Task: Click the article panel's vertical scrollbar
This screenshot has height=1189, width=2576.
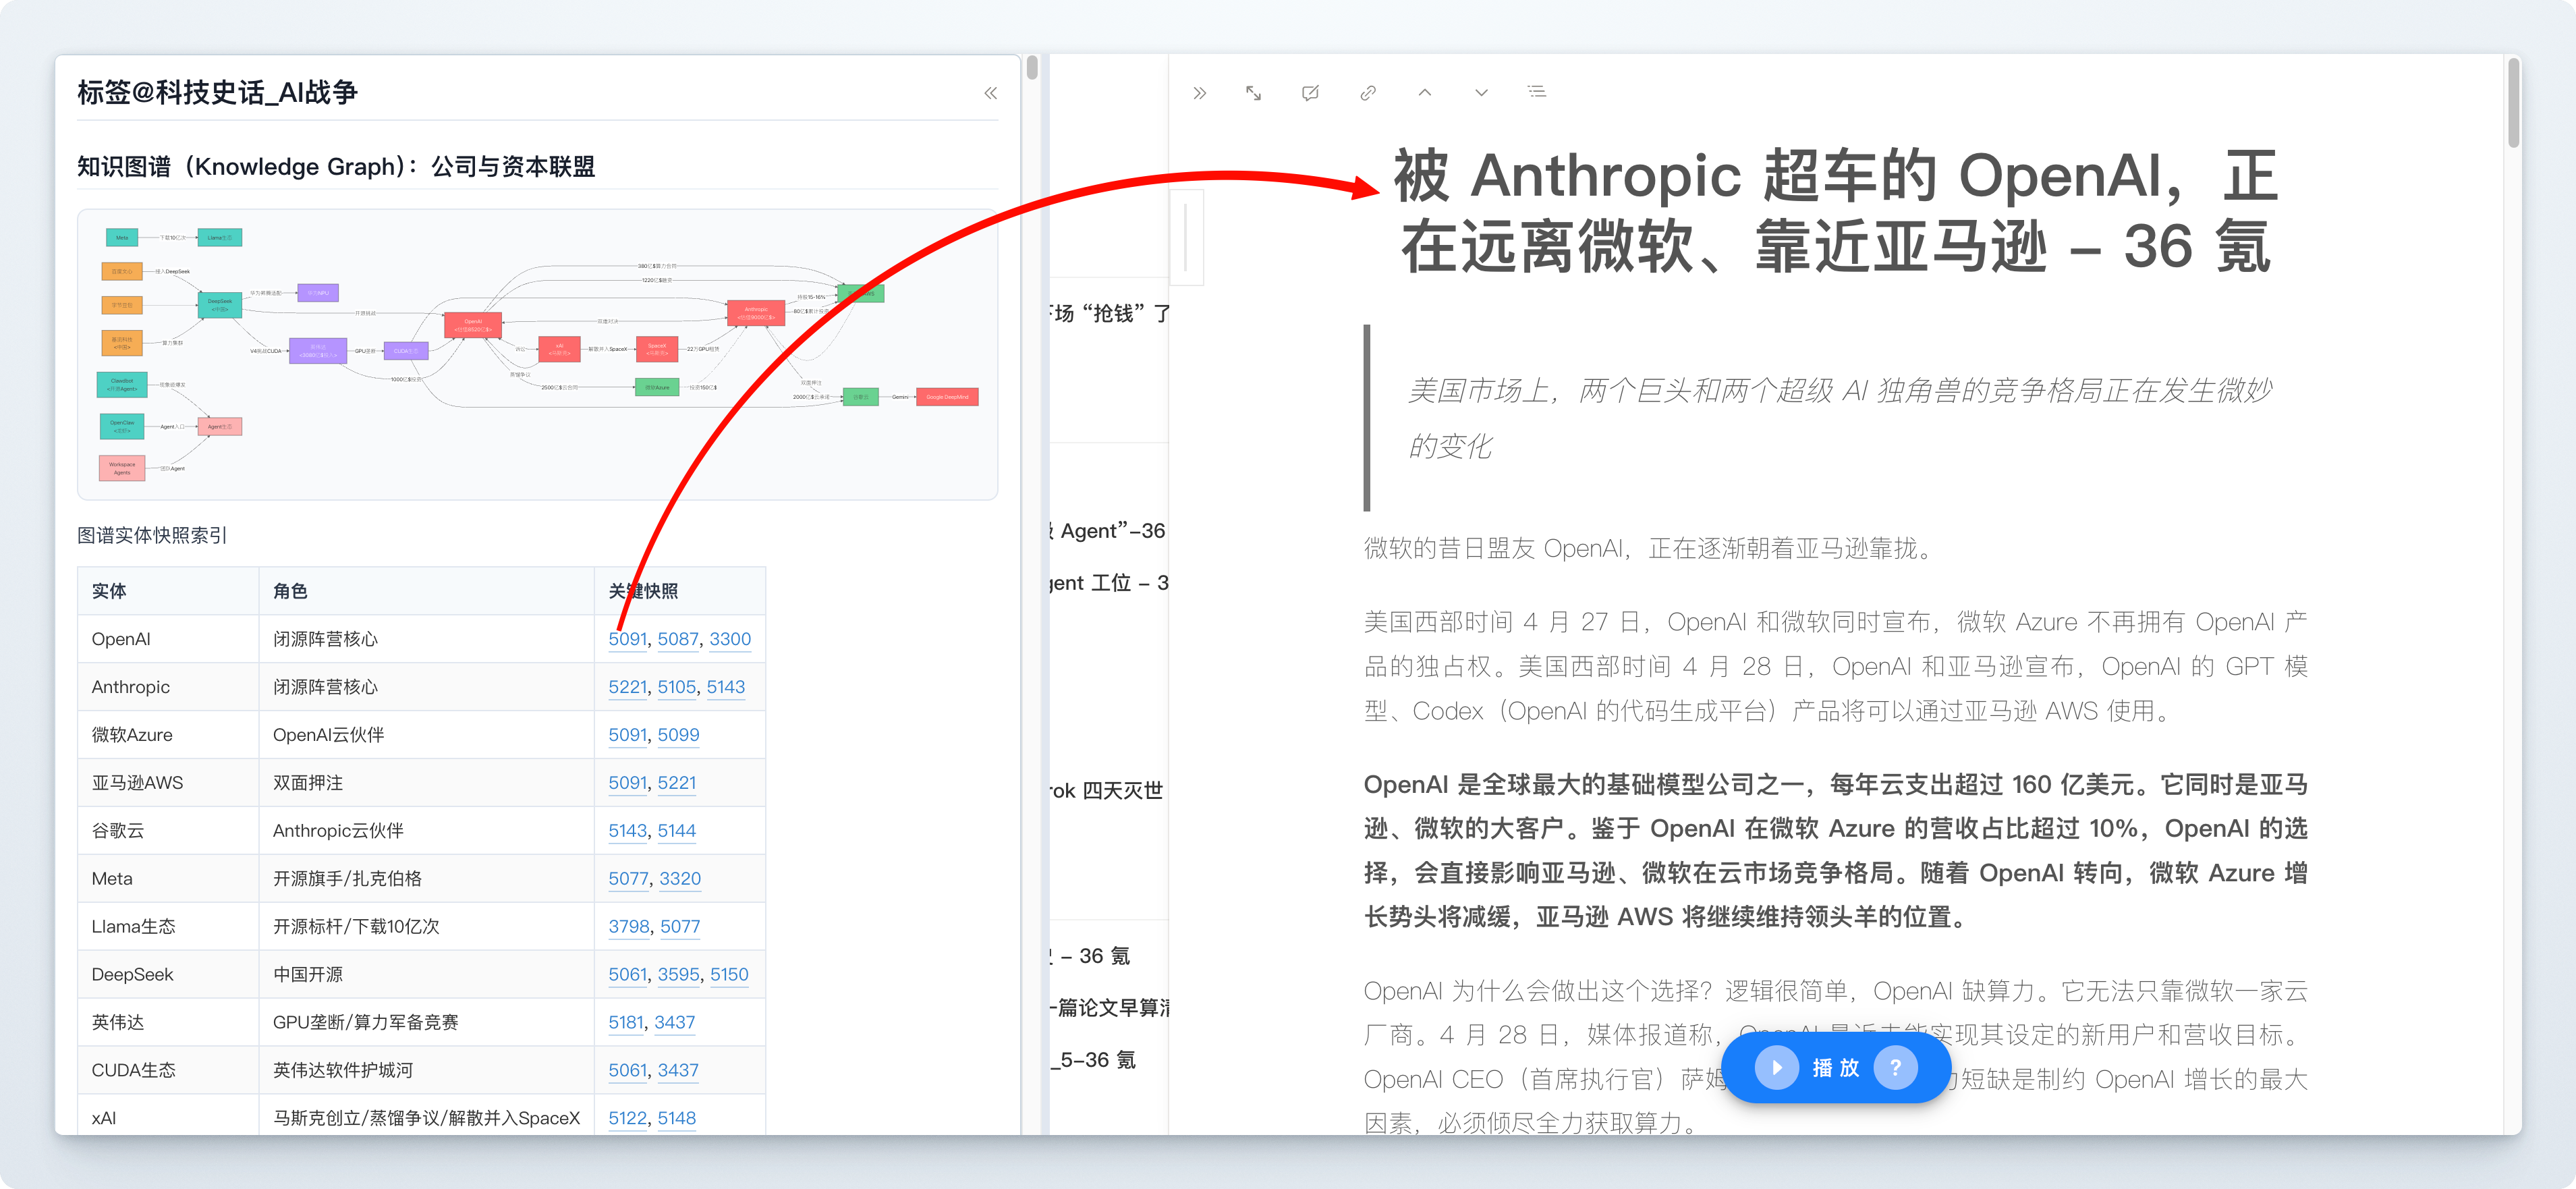Action: (2513, 103)
